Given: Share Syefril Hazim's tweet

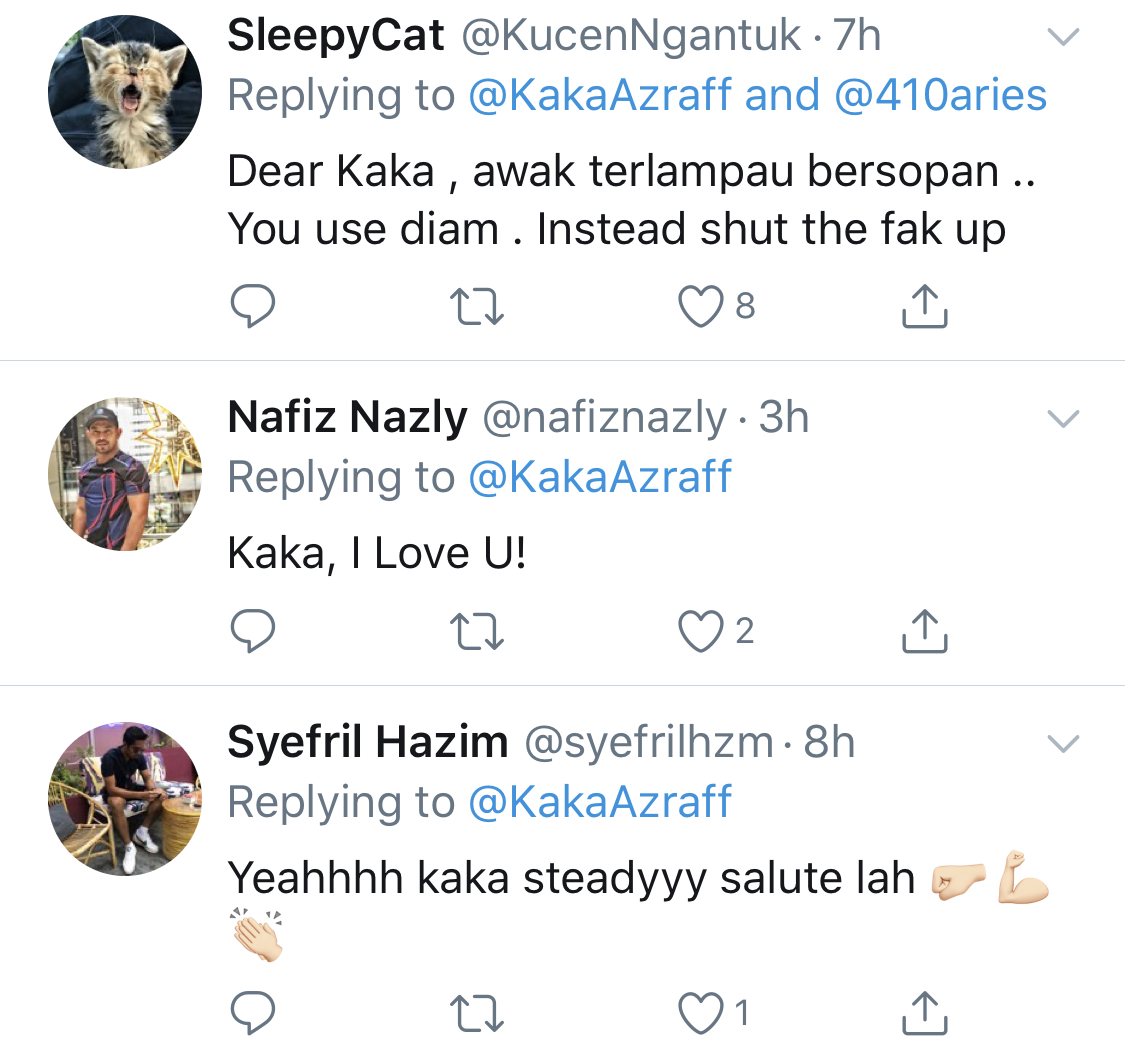Looking at the screenshot, I should pos(924,1014).
